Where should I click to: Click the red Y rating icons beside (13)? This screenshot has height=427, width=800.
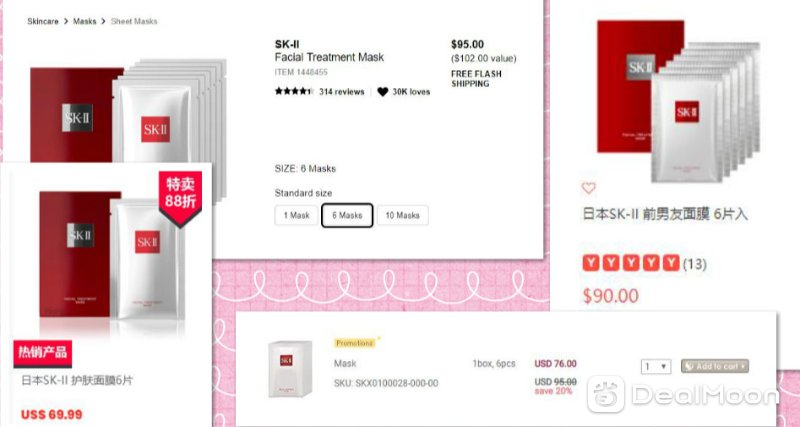631,264
